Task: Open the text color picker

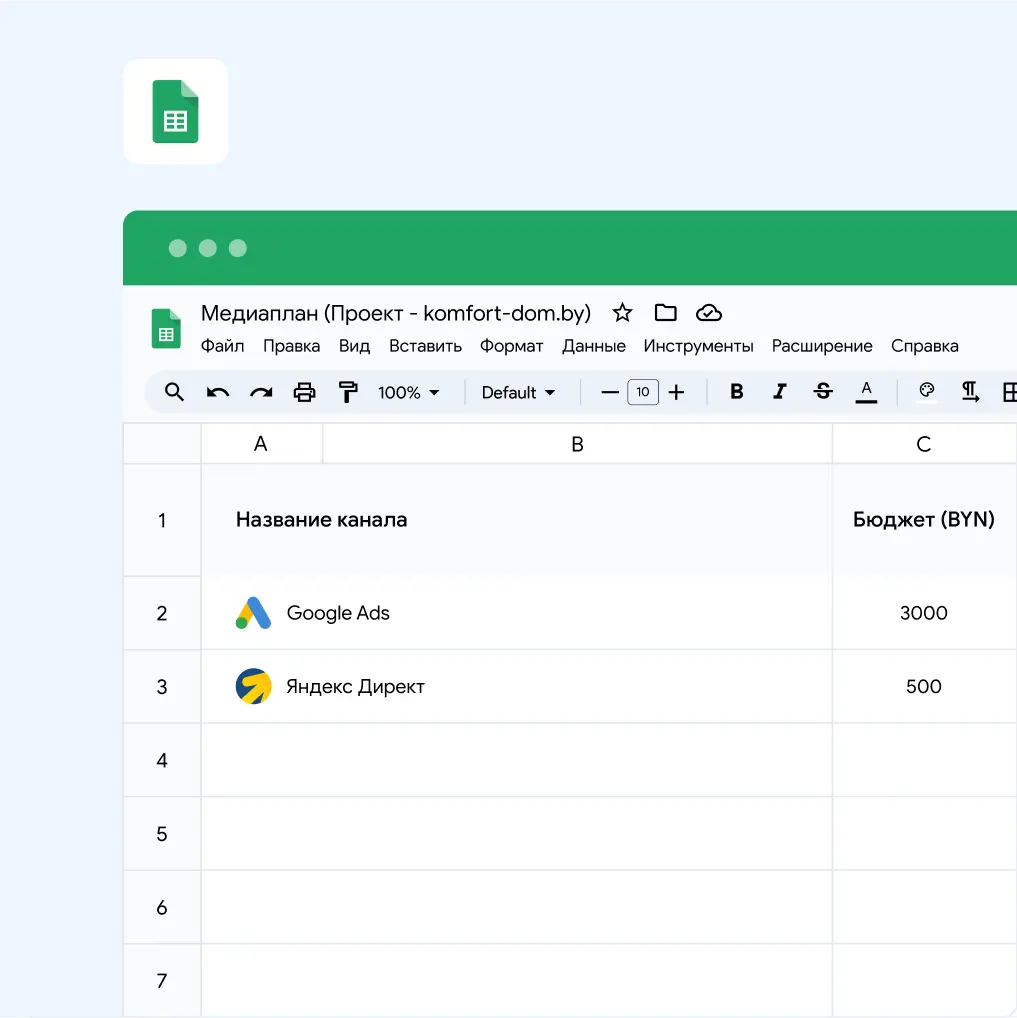Action: 866,392
